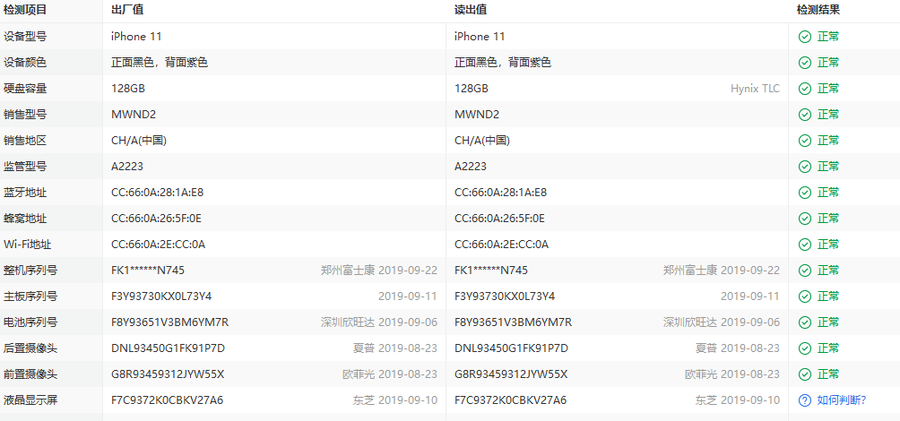900x421 pixels.
Task: Click read value 正面黑色，背面紫色
Action: [x=503, y=63]
